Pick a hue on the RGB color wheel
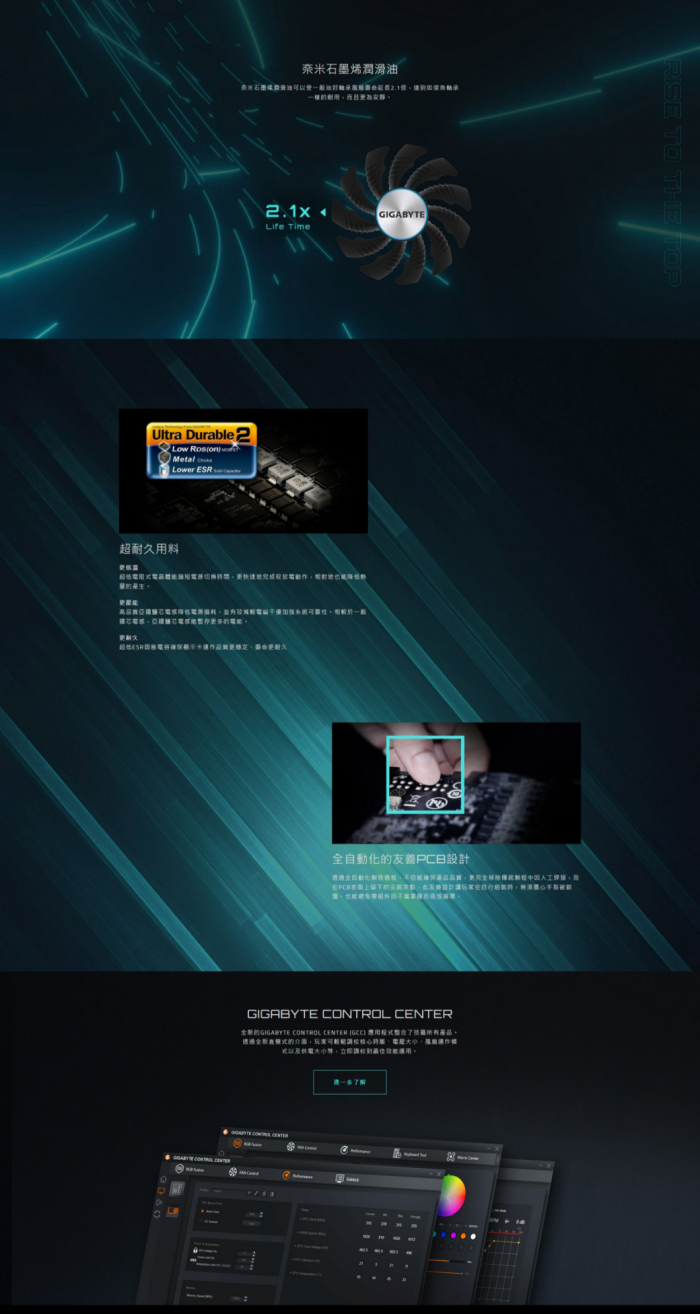This screenshot has height=1314, width=700. pos(451,1195)
